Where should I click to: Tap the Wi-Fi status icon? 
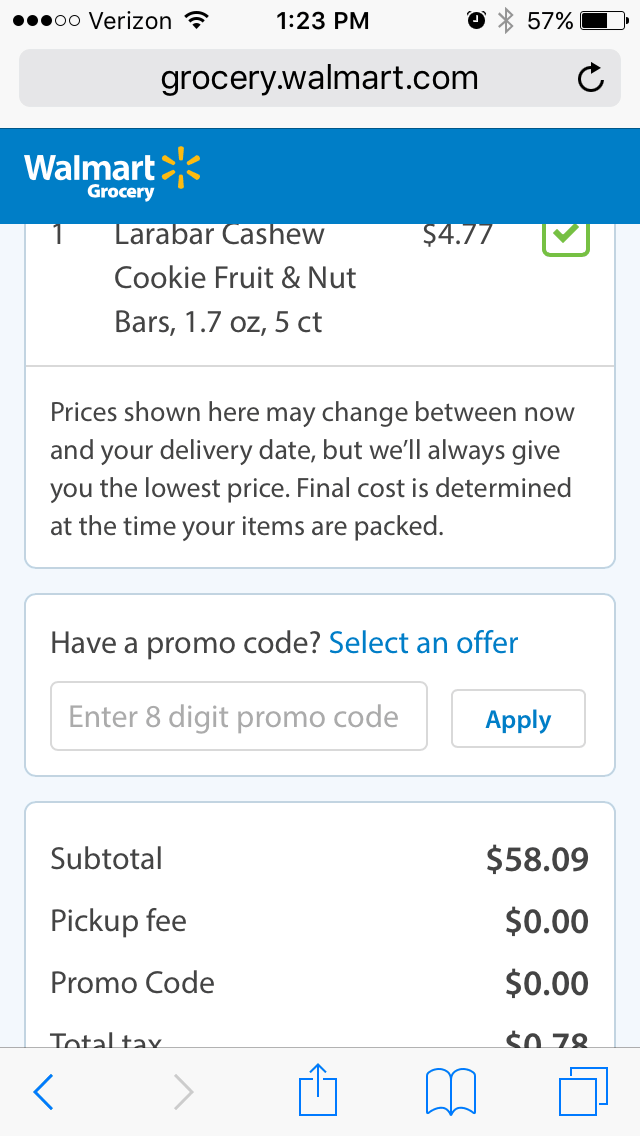194,21
